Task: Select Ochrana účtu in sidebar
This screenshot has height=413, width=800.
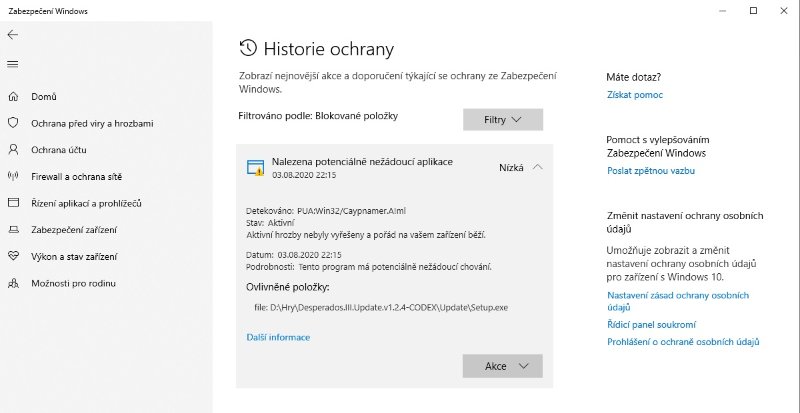Action: coord(59,150)
